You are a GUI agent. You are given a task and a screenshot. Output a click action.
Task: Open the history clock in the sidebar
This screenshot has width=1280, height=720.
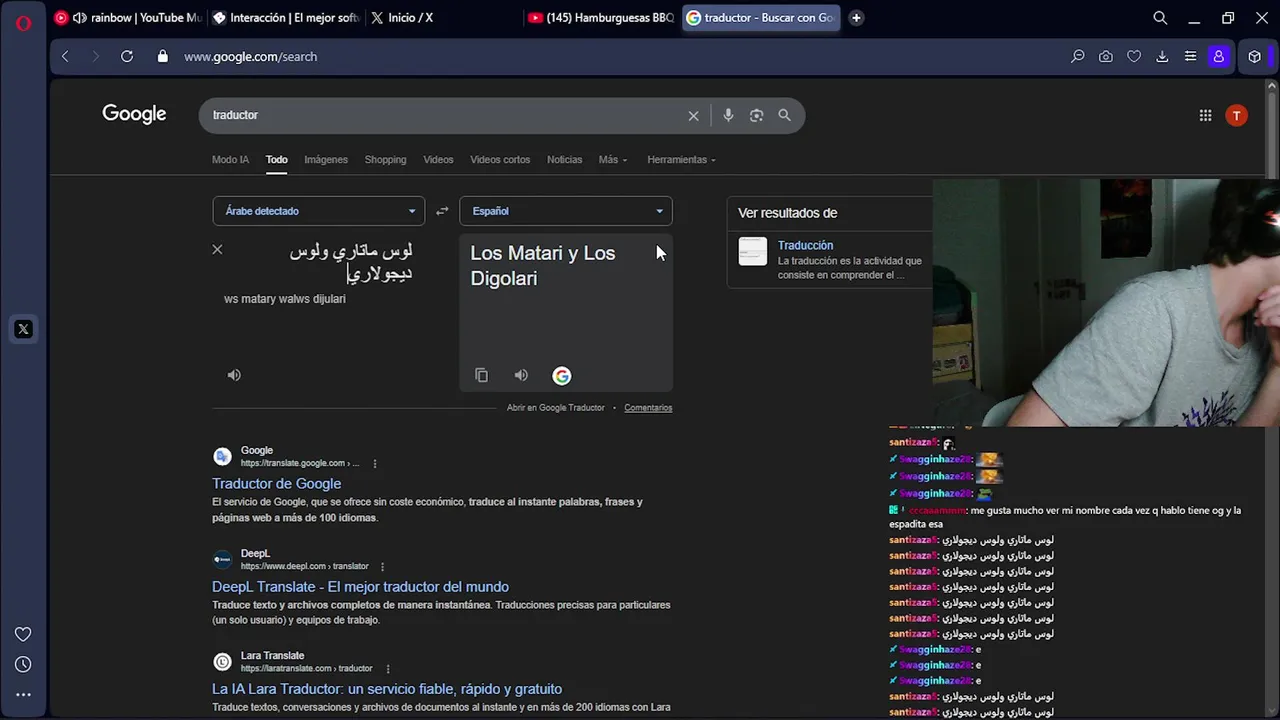(23, 664)
